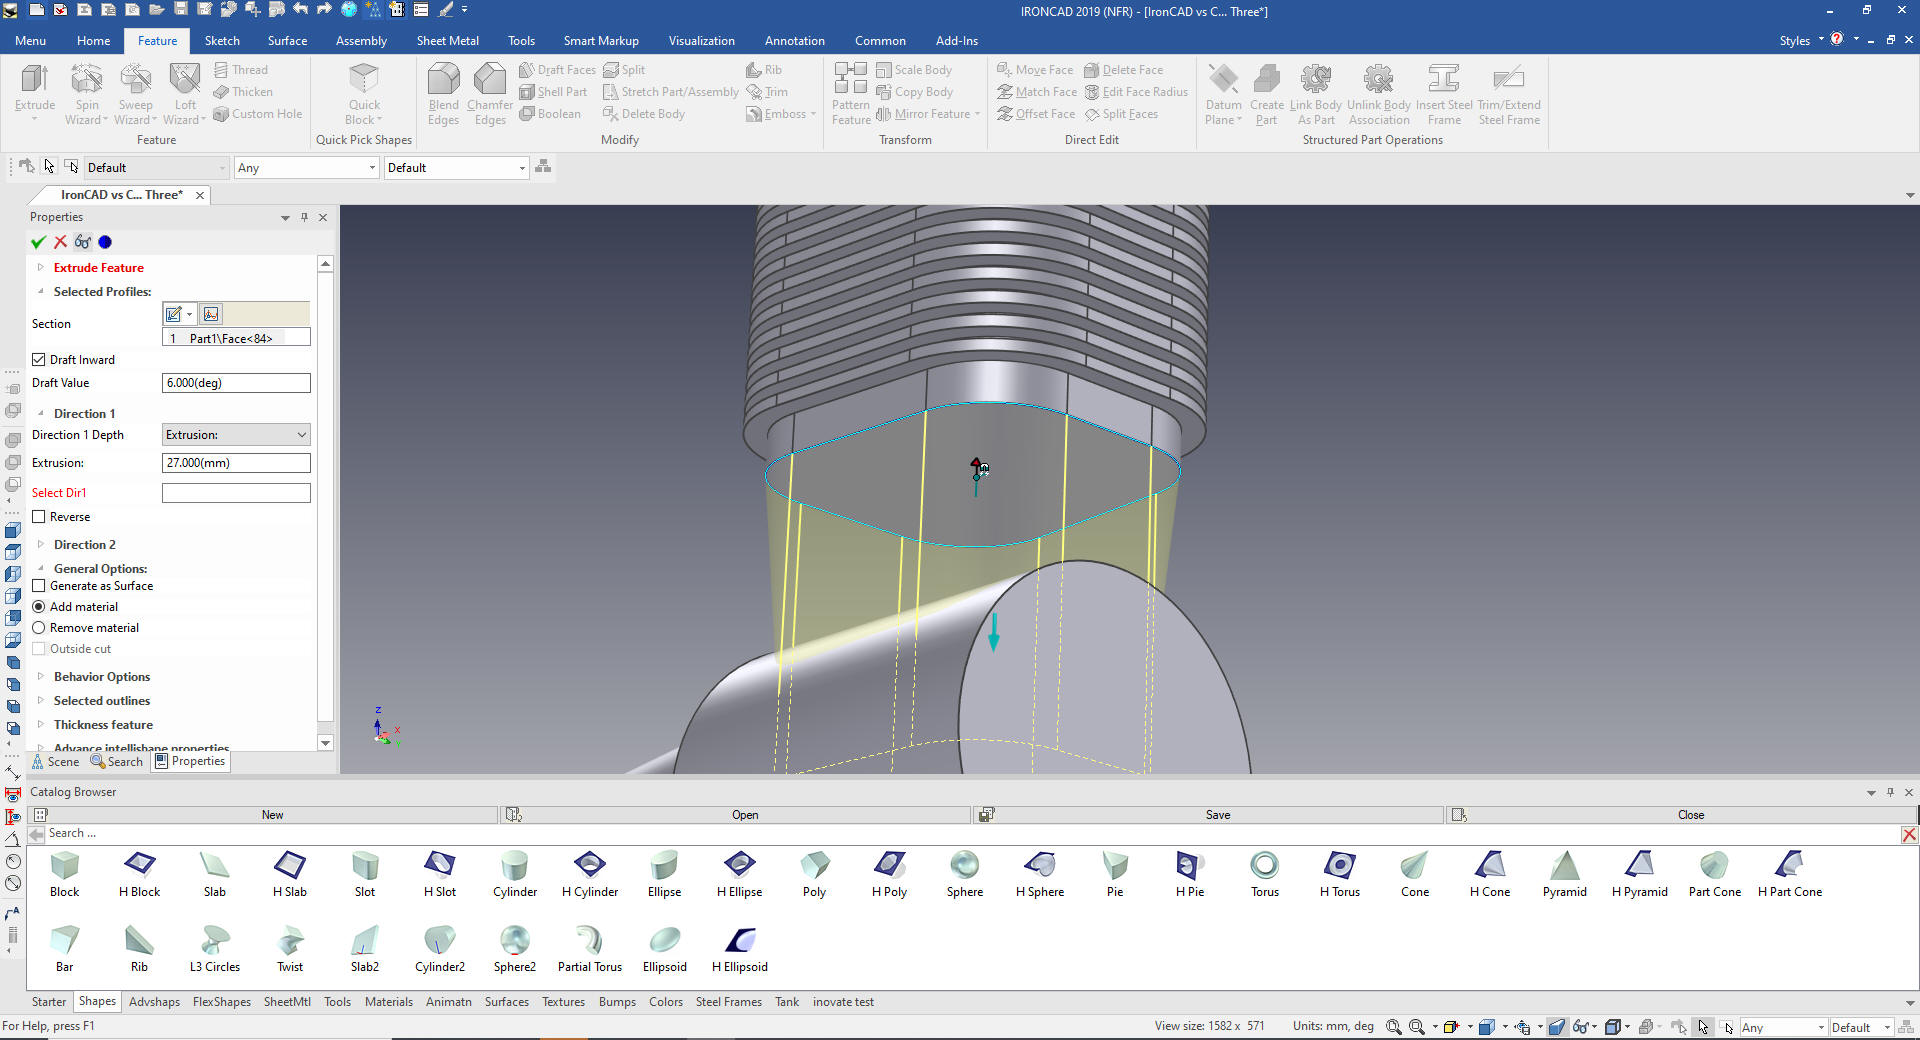Image resolution: width=1920 pixels, height=1040 pixels.
Task: Cancel with the red X icon
Action: click(61, 242)
